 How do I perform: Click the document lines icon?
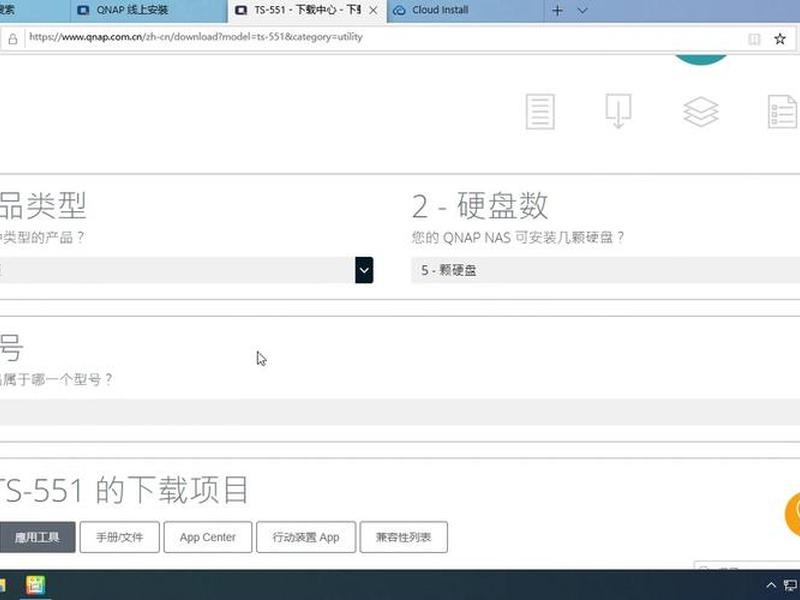(x=540, y=111)
